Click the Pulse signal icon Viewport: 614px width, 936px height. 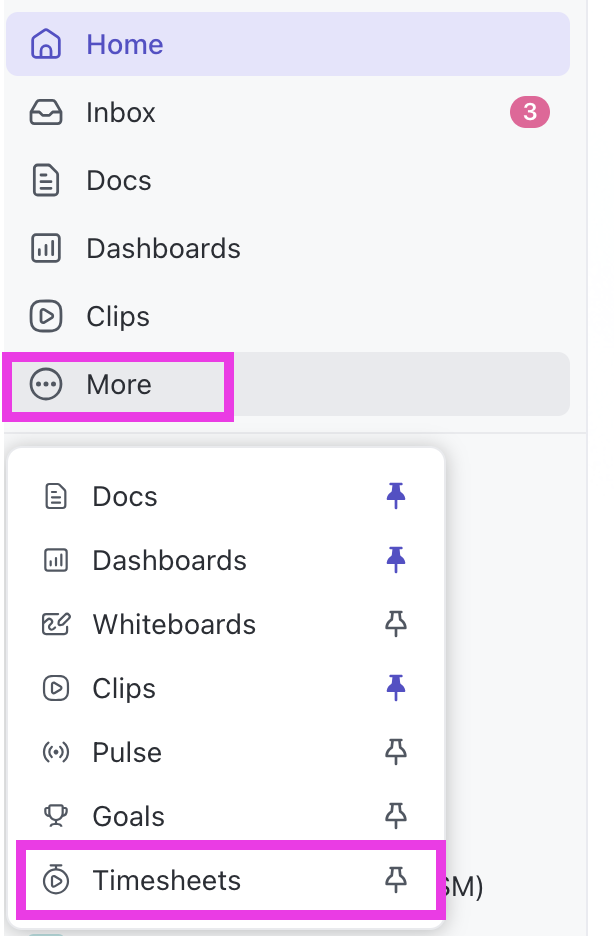56,753
